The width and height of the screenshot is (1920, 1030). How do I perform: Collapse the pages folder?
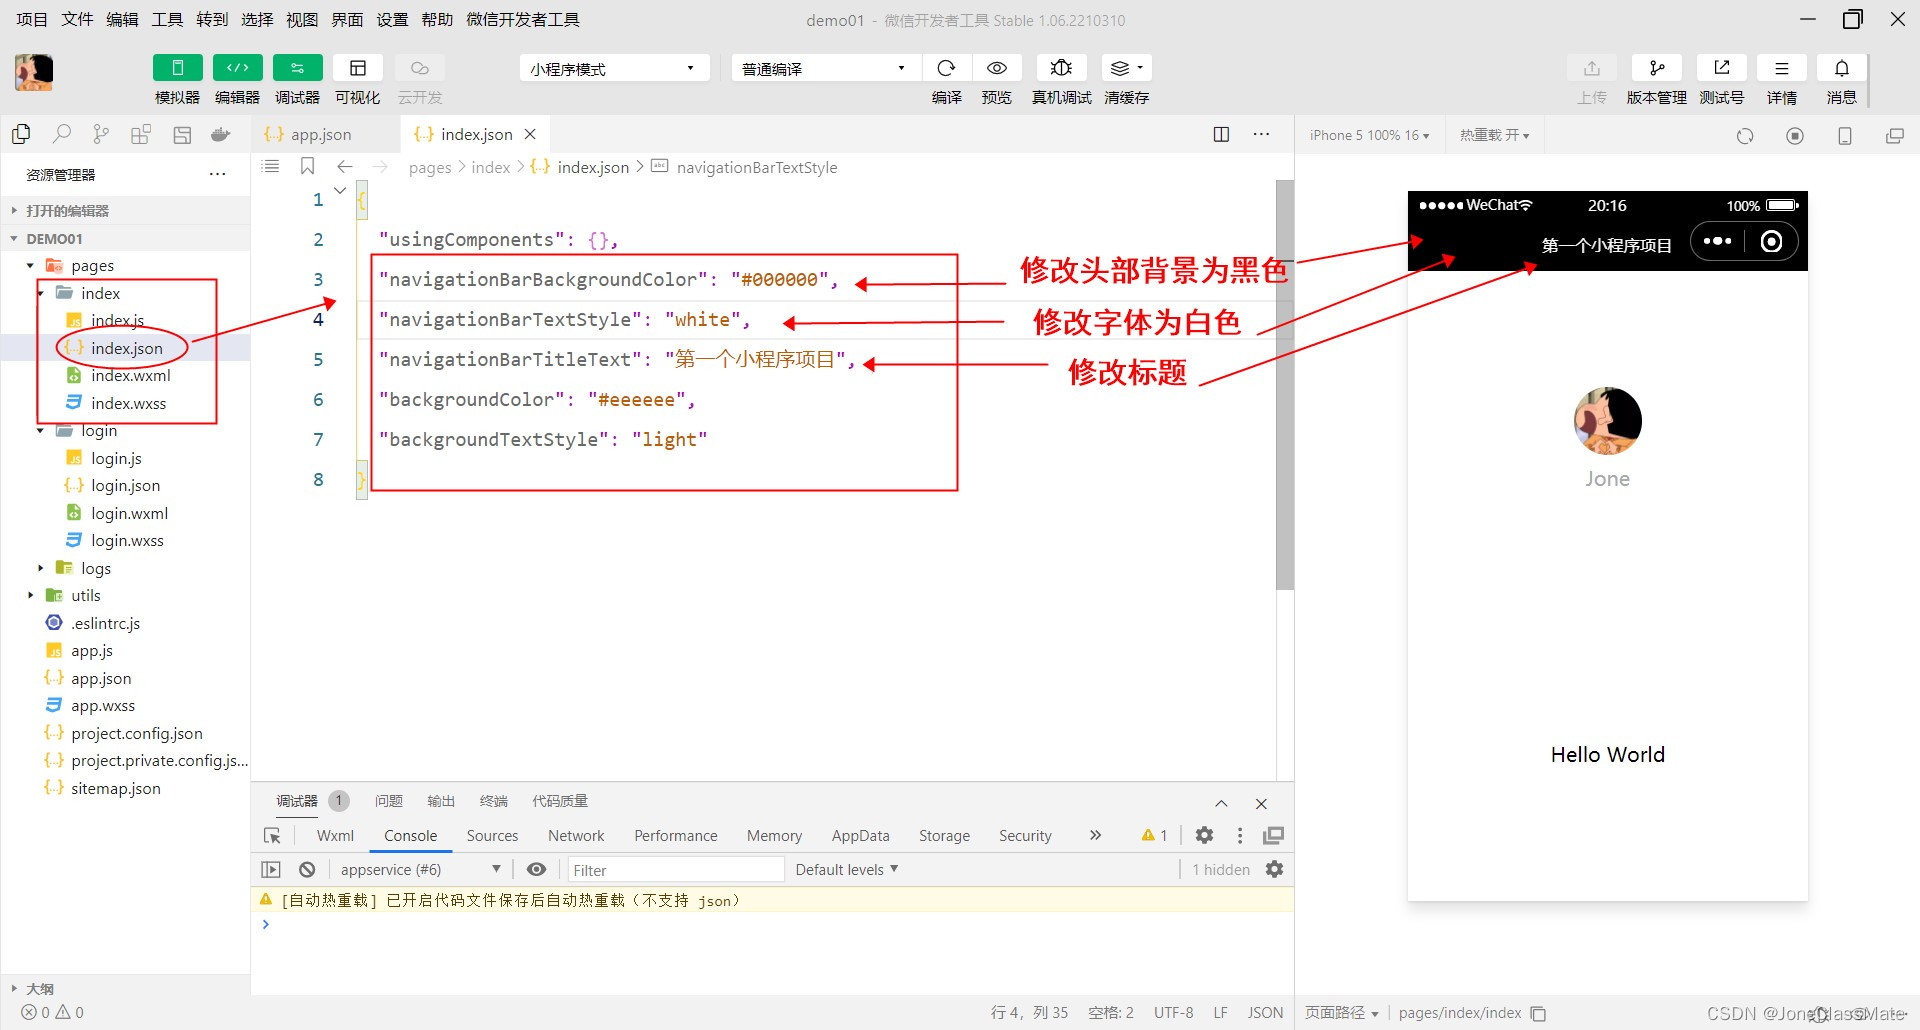(x=31, y=266)
